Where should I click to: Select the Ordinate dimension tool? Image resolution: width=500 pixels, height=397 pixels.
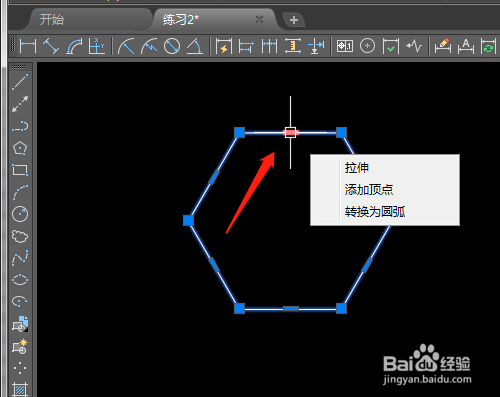(x=97, y=46)
